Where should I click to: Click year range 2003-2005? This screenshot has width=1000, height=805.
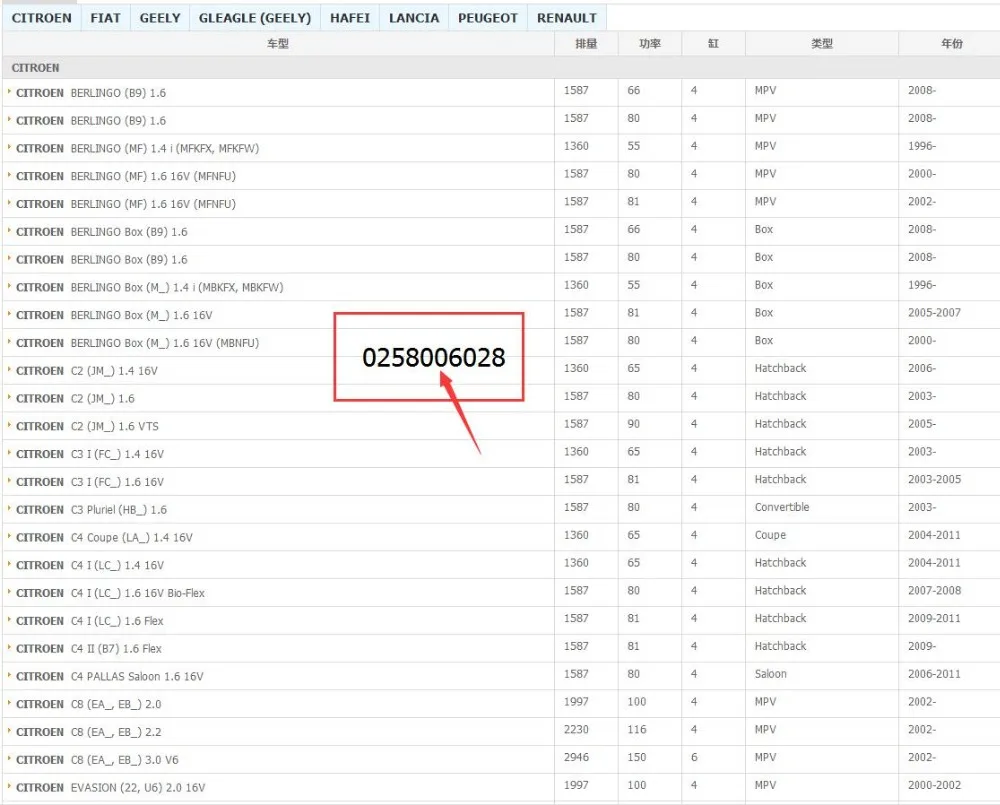pyautogui.click(x=934, y=479)
